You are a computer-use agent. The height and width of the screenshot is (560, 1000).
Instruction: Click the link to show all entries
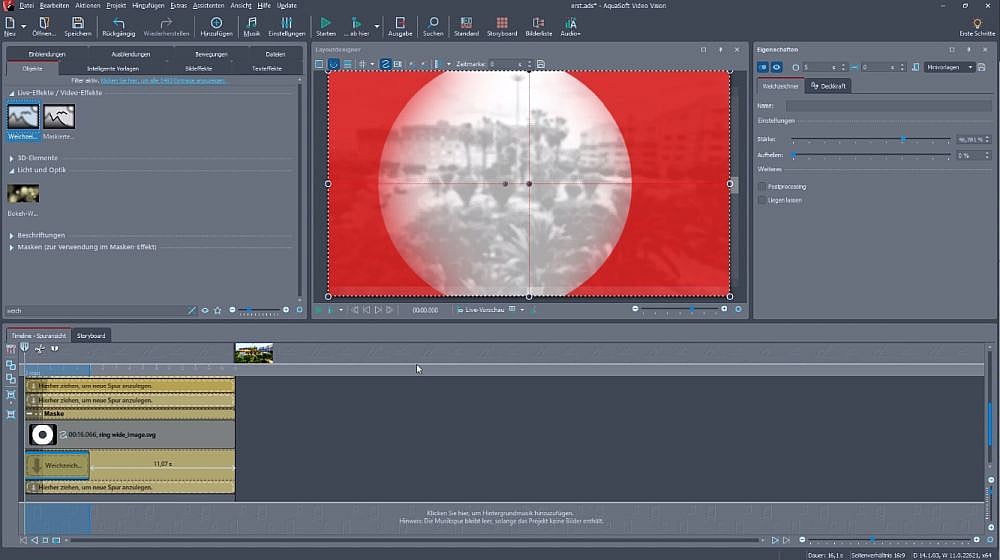161,79
